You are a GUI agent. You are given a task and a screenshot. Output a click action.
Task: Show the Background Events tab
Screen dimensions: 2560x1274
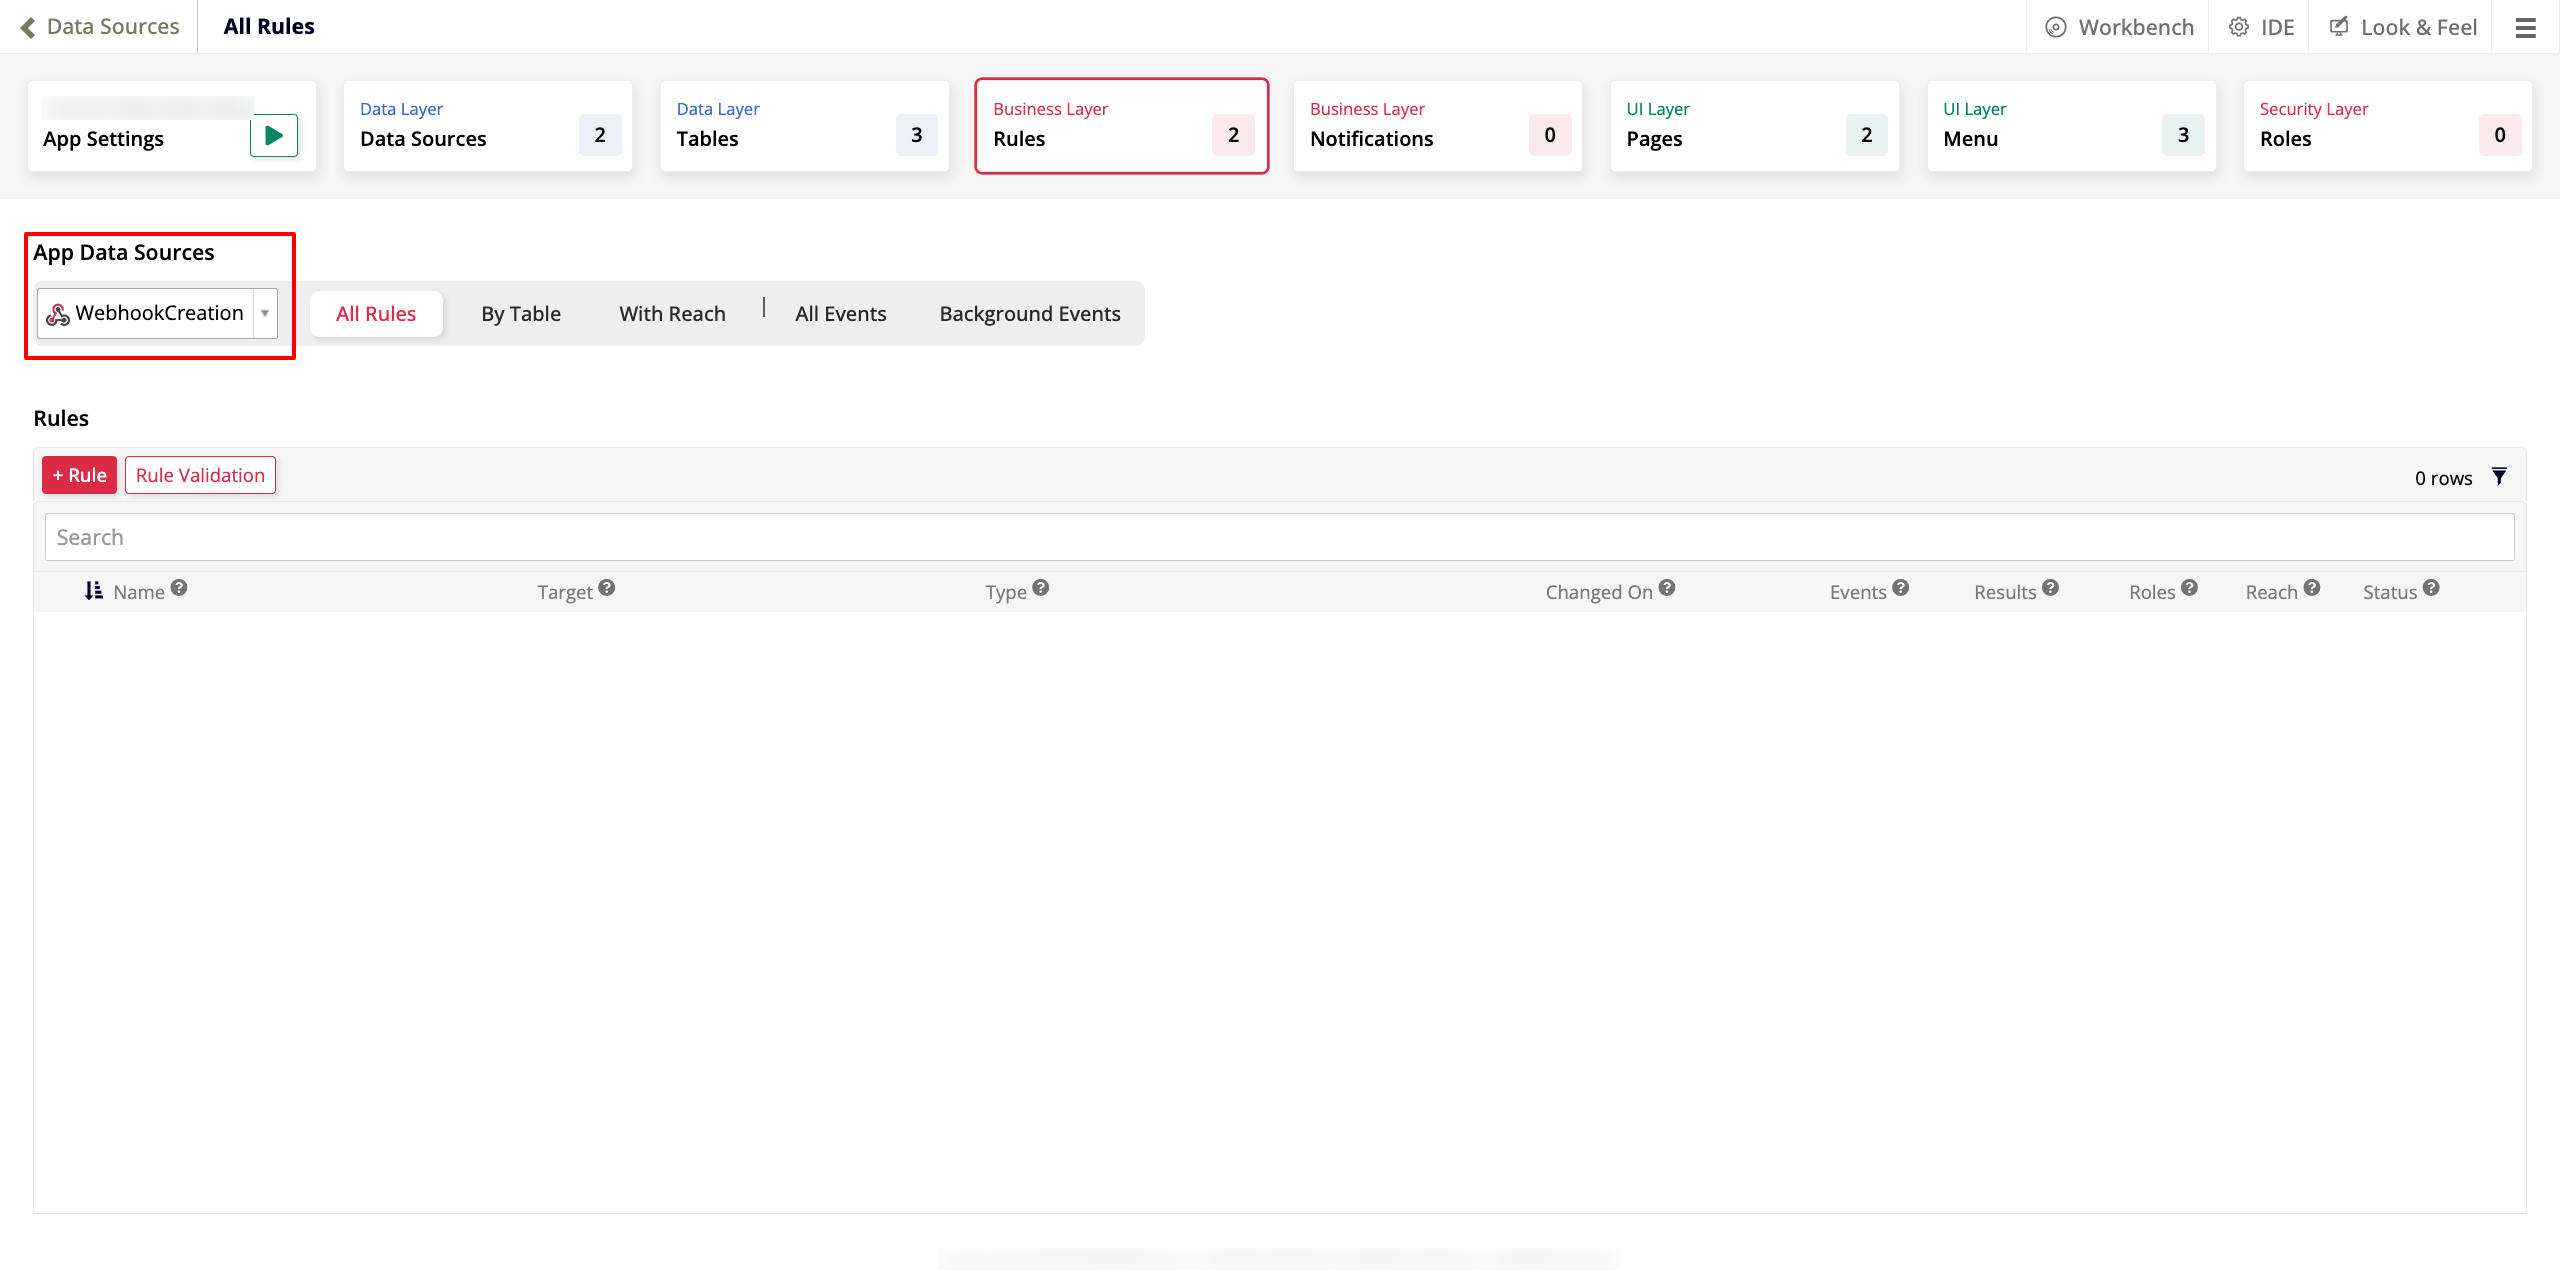[1029, 314]
